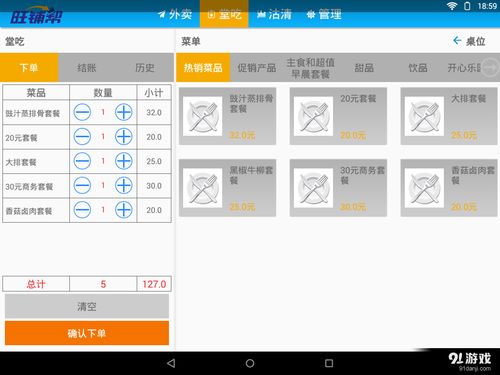Add 30元商务套餐 from menu card
Image resolution: width=500 pixels, height=375 pixels.
click(x=338, y=188)
